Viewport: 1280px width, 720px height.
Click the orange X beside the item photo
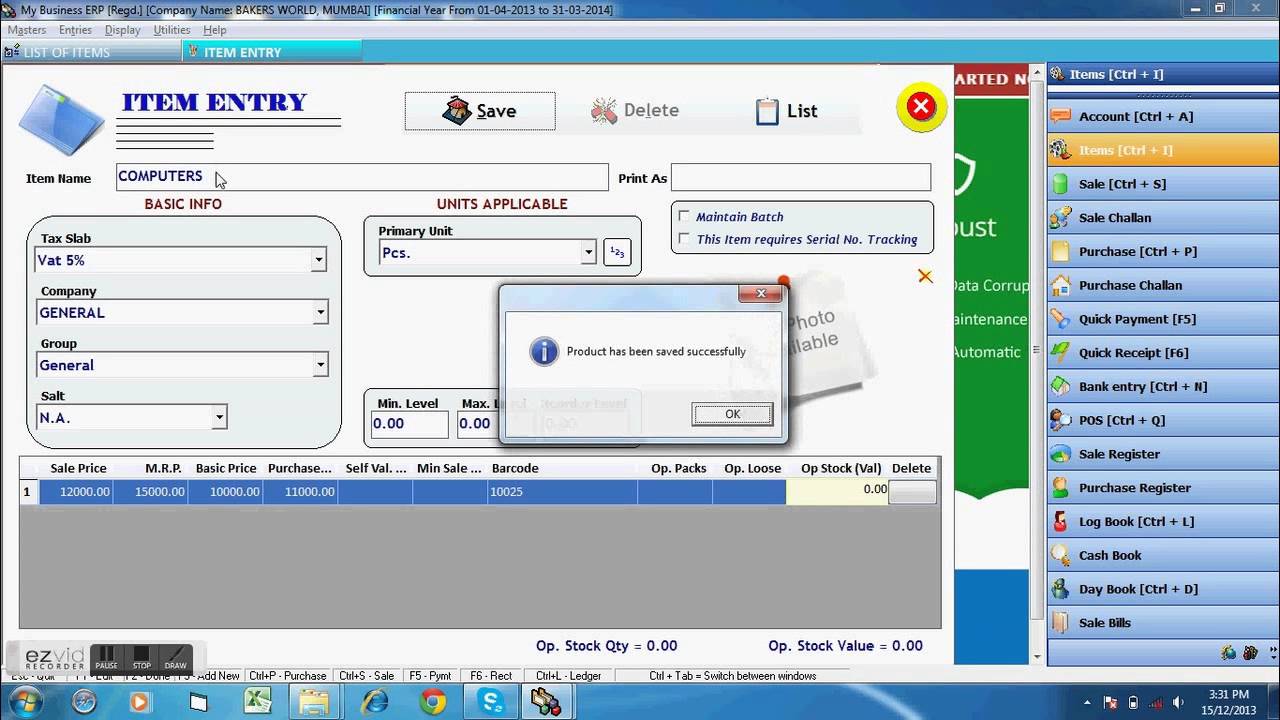point(925,276)
